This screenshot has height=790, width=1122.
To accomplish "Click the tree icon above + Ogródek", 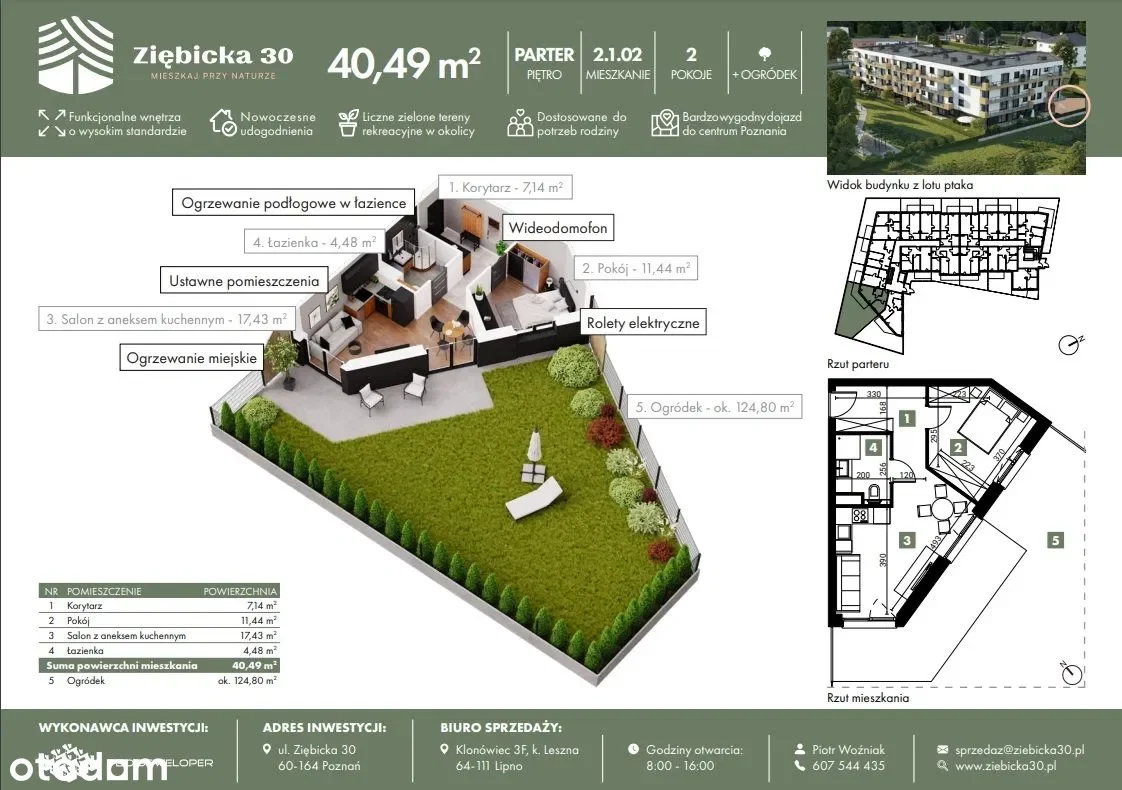I will pyautogui.click(x=765, y=54).
